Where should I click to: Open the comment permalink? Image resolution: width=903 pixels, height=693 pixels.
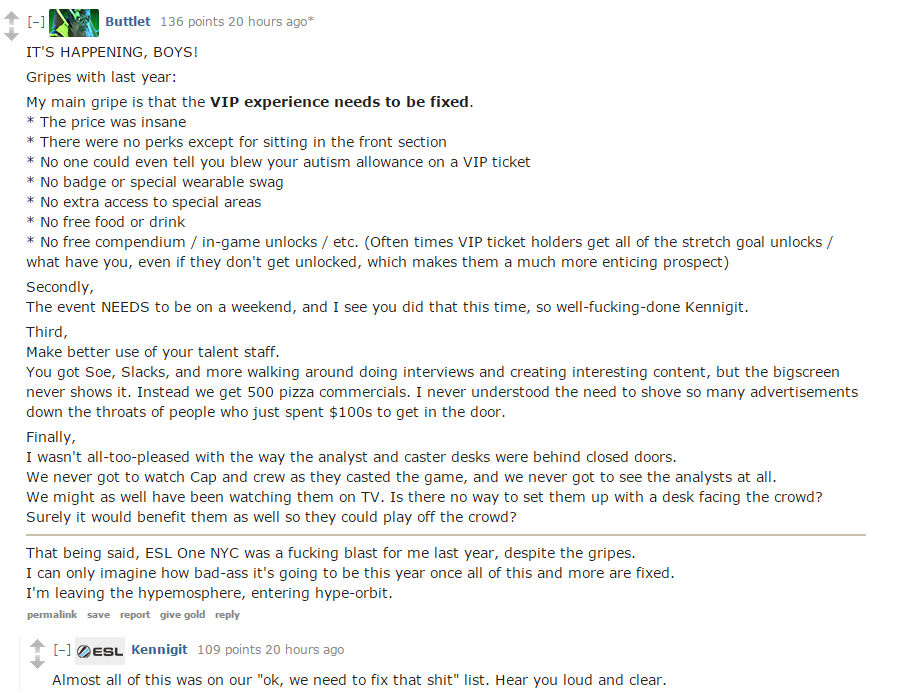[52, 615]
